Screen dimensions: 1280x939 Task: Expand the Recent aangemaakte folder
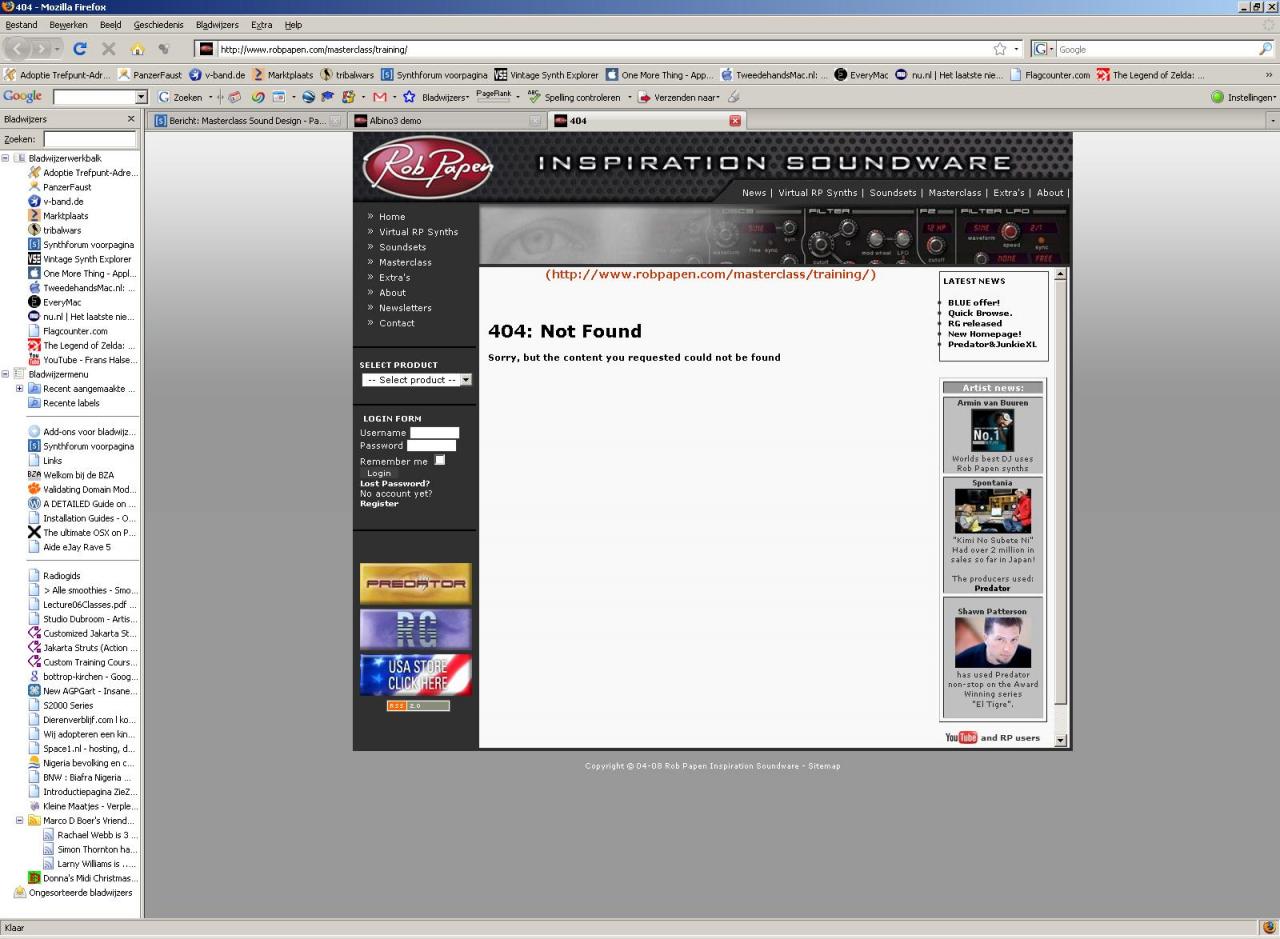[20, 388]
